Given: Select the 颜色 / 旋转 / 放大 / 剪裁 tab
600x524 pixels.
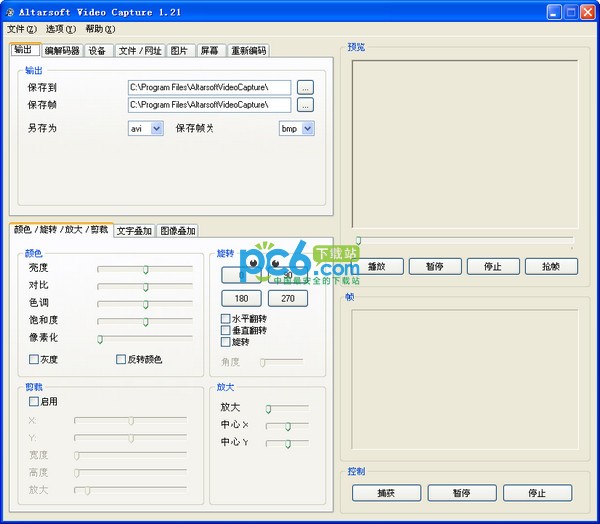Looking at the screenshot, I should click(x=61, y=230).
